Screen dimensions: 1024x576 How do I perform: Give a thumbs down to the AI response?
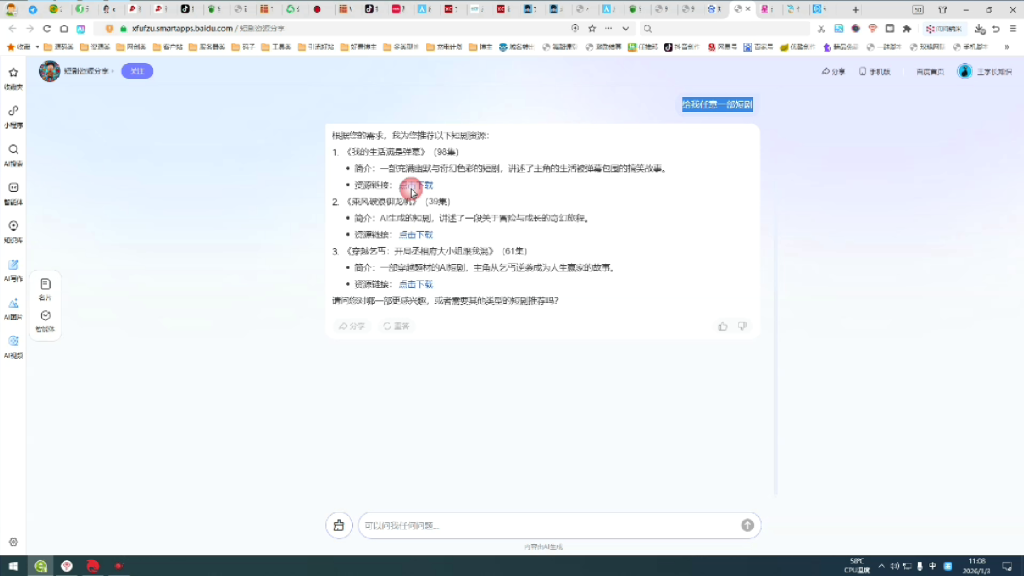(742, 326)
